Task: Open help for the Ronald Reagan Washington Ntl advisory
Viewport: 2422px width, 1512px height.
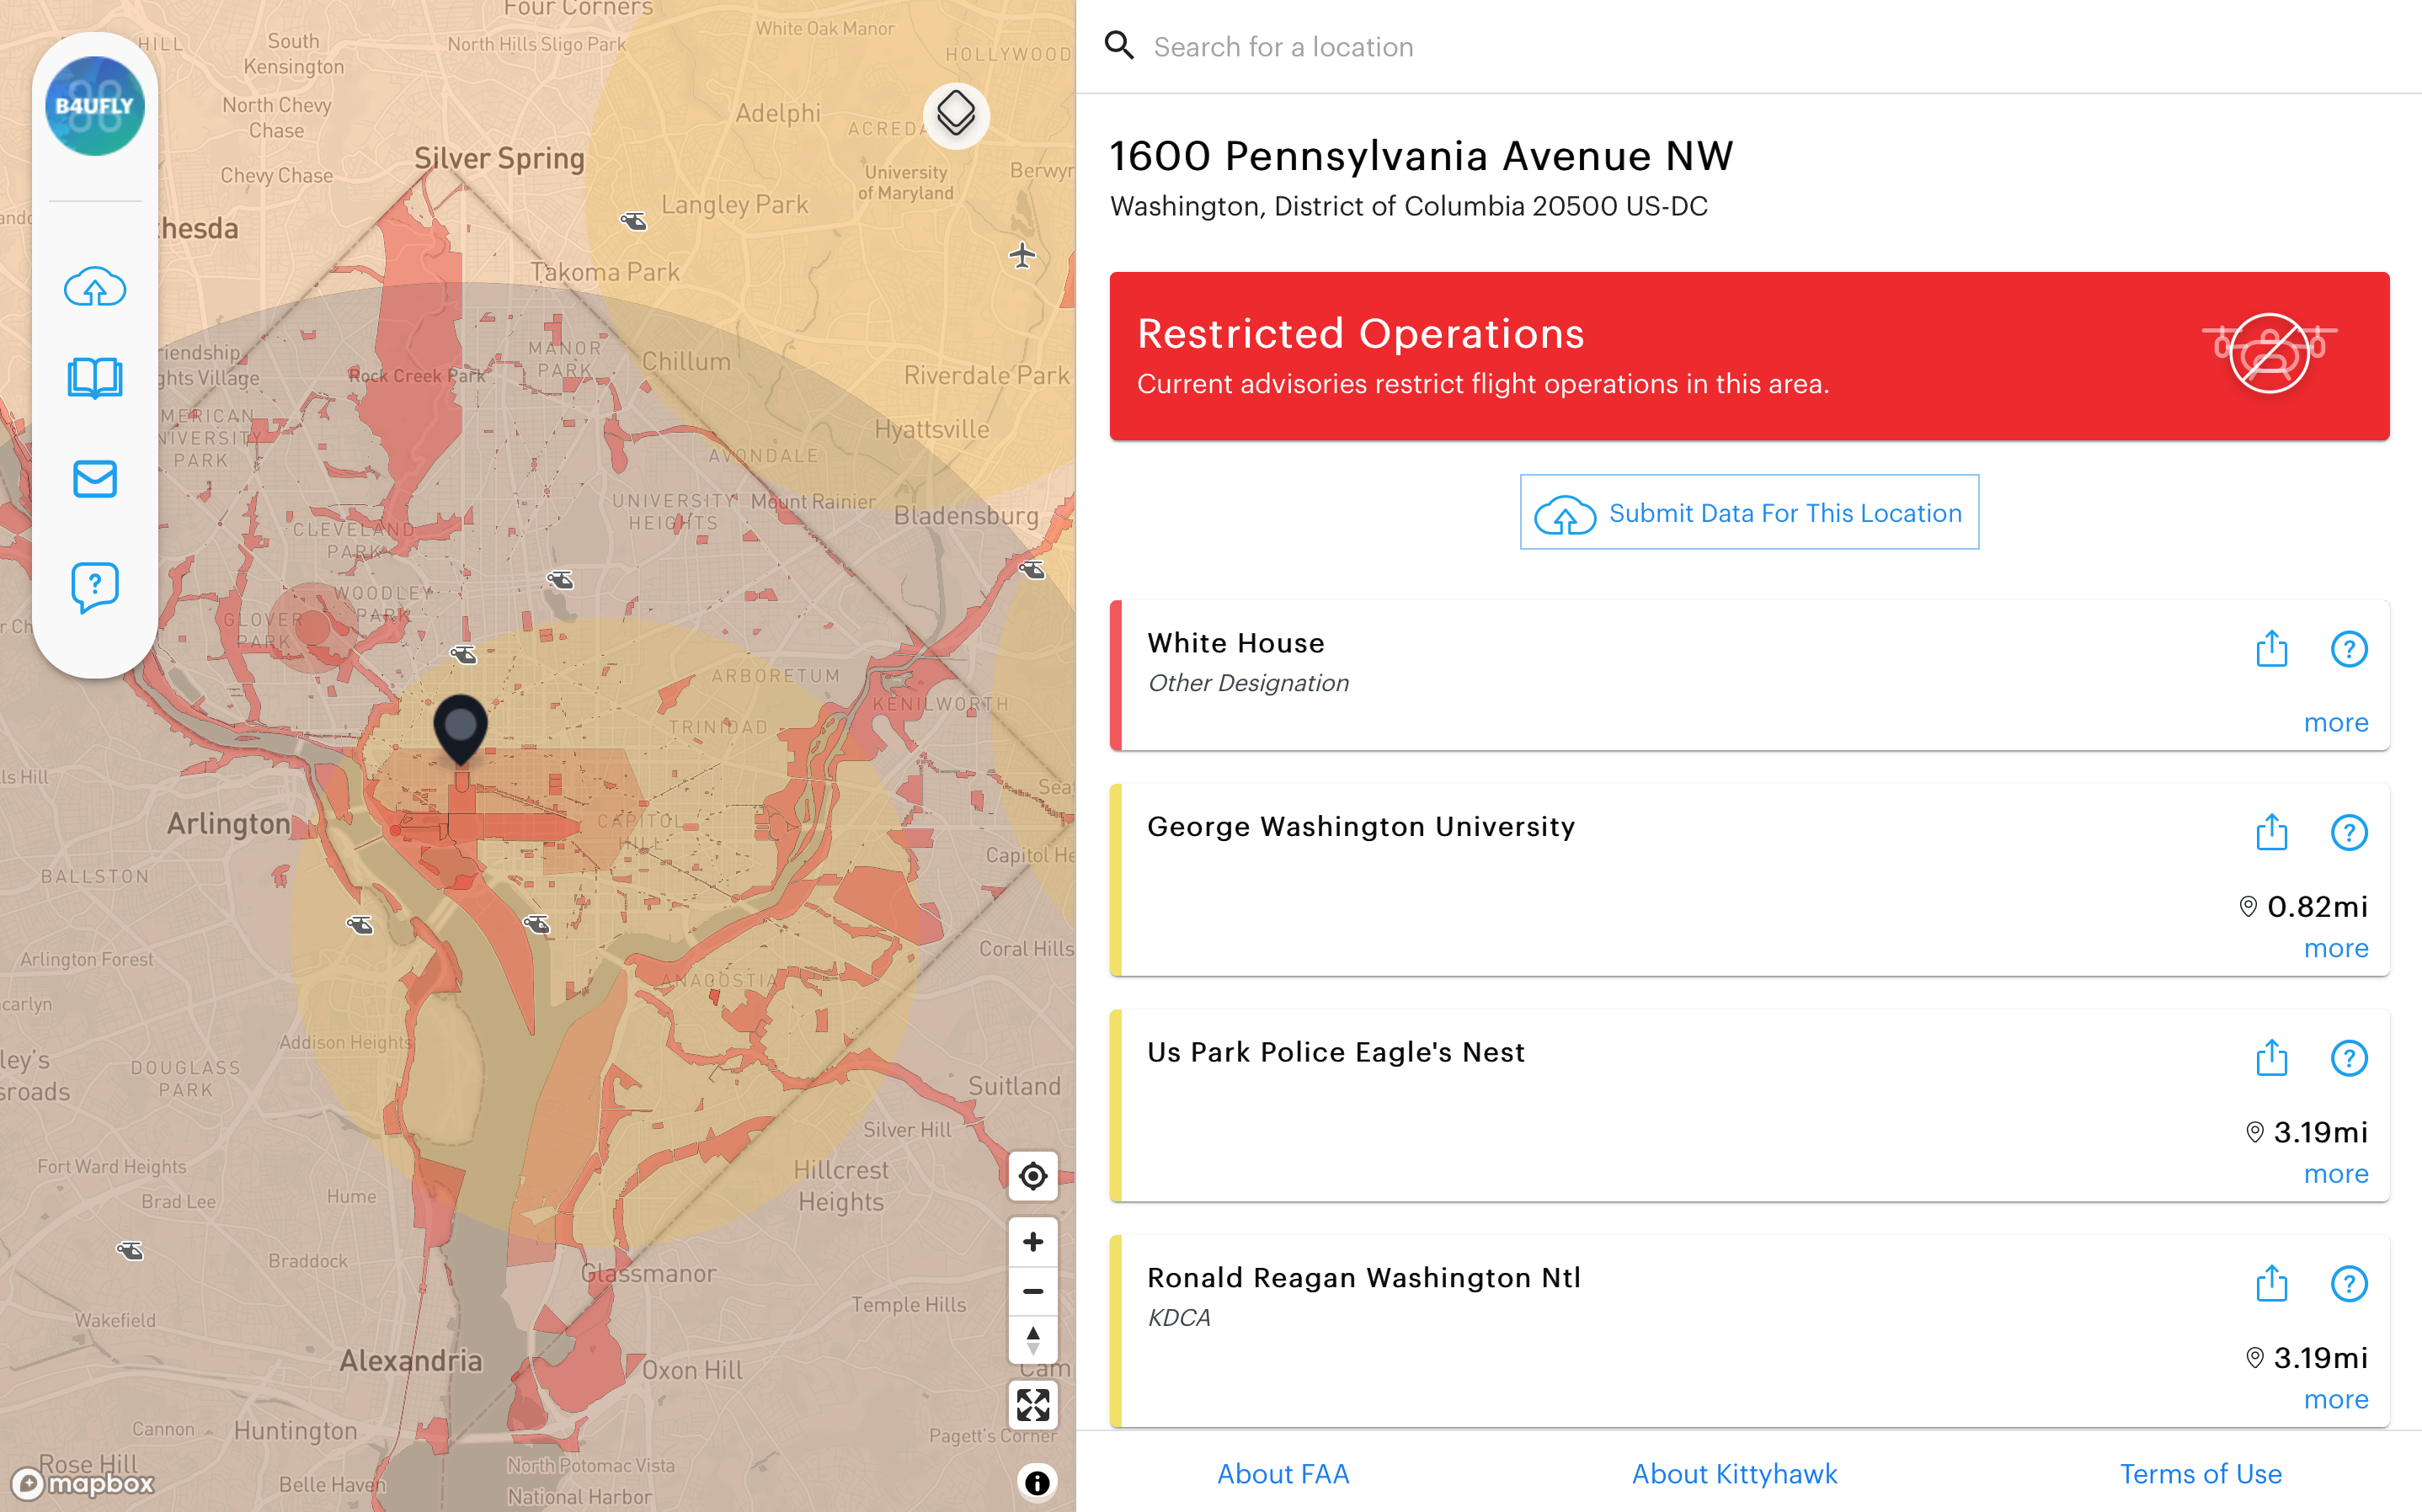Action: [x=2349, y=1284]
